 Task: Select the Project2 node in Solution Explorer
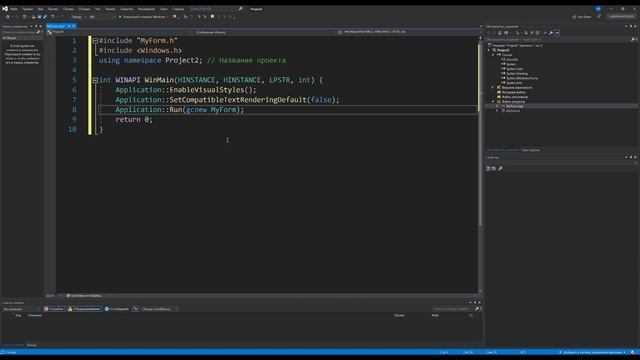click(x=503, y=50)
